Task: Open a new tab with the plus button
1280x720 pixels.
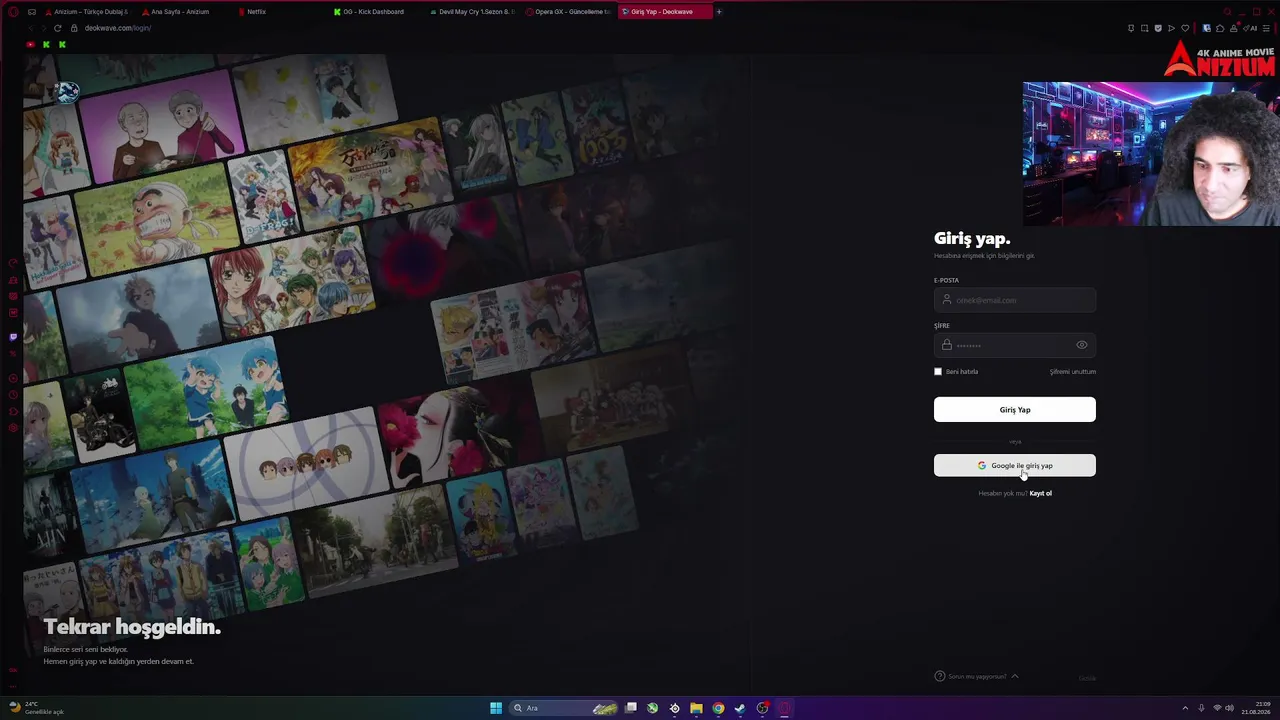Action: [718, 12]
